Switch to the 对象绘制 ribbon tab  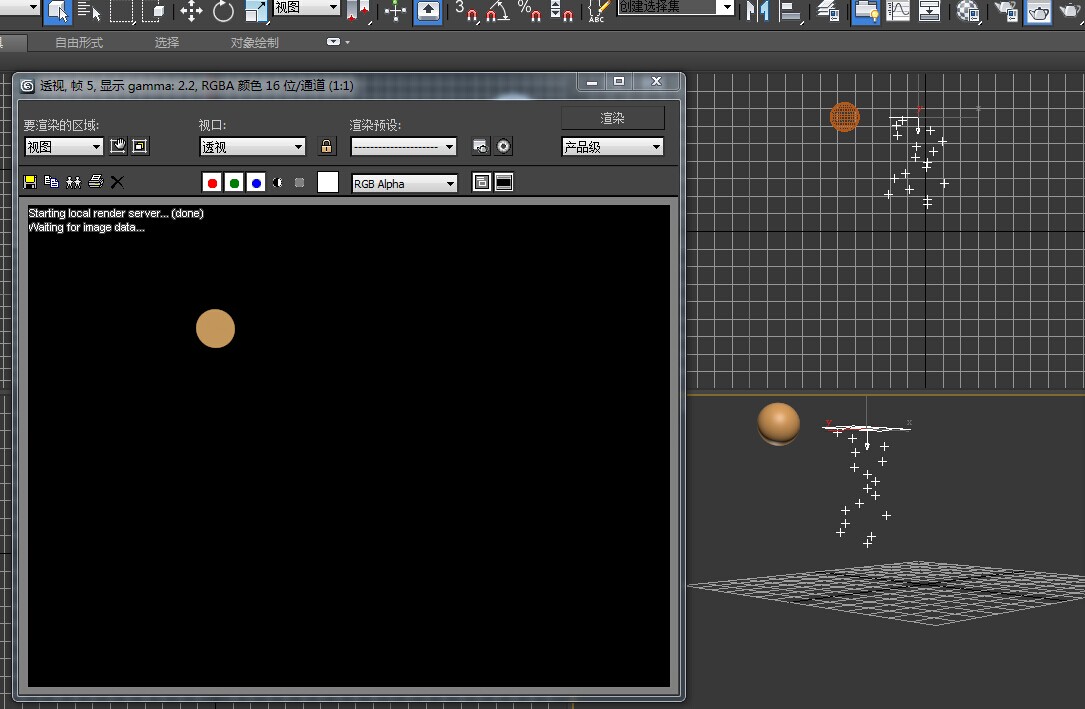point(255,43)
